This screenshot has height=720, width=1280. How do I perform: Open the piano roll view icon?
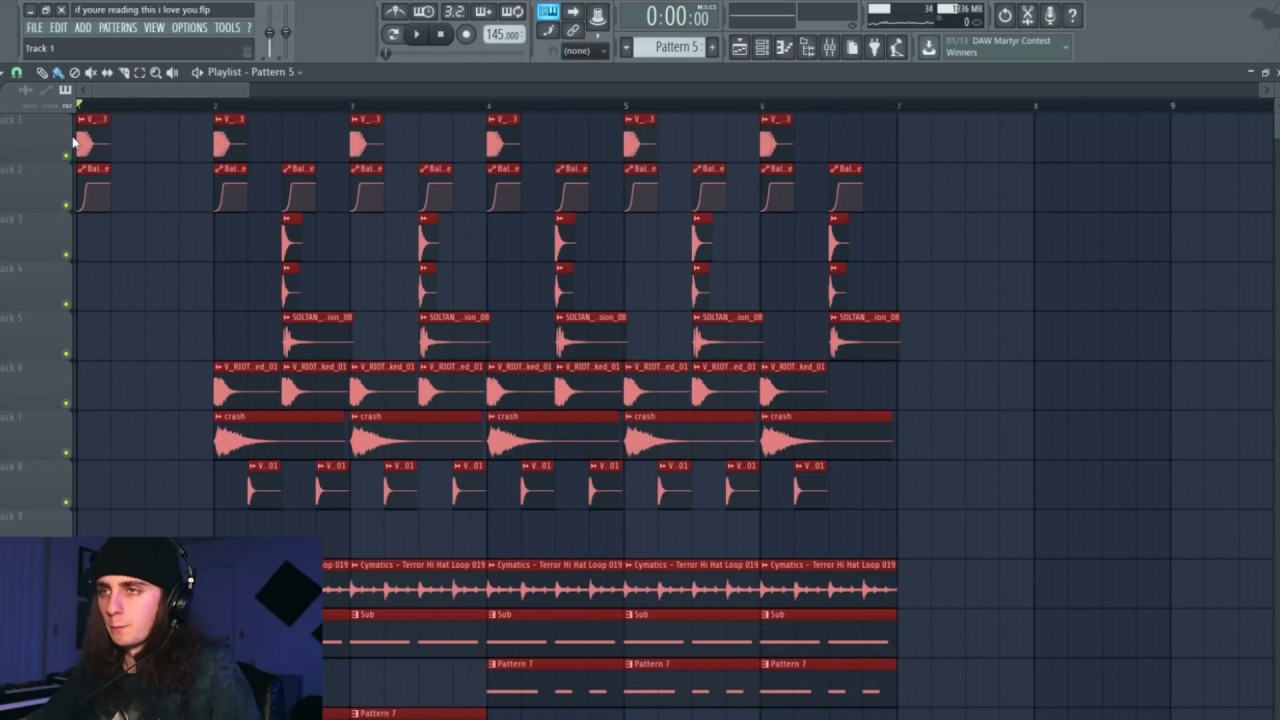(784, 47)
